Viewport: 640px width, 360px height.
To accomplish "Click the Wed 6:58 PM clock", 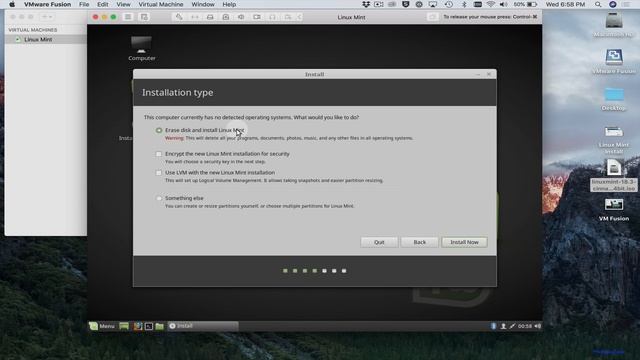I will tap(565, 4).
